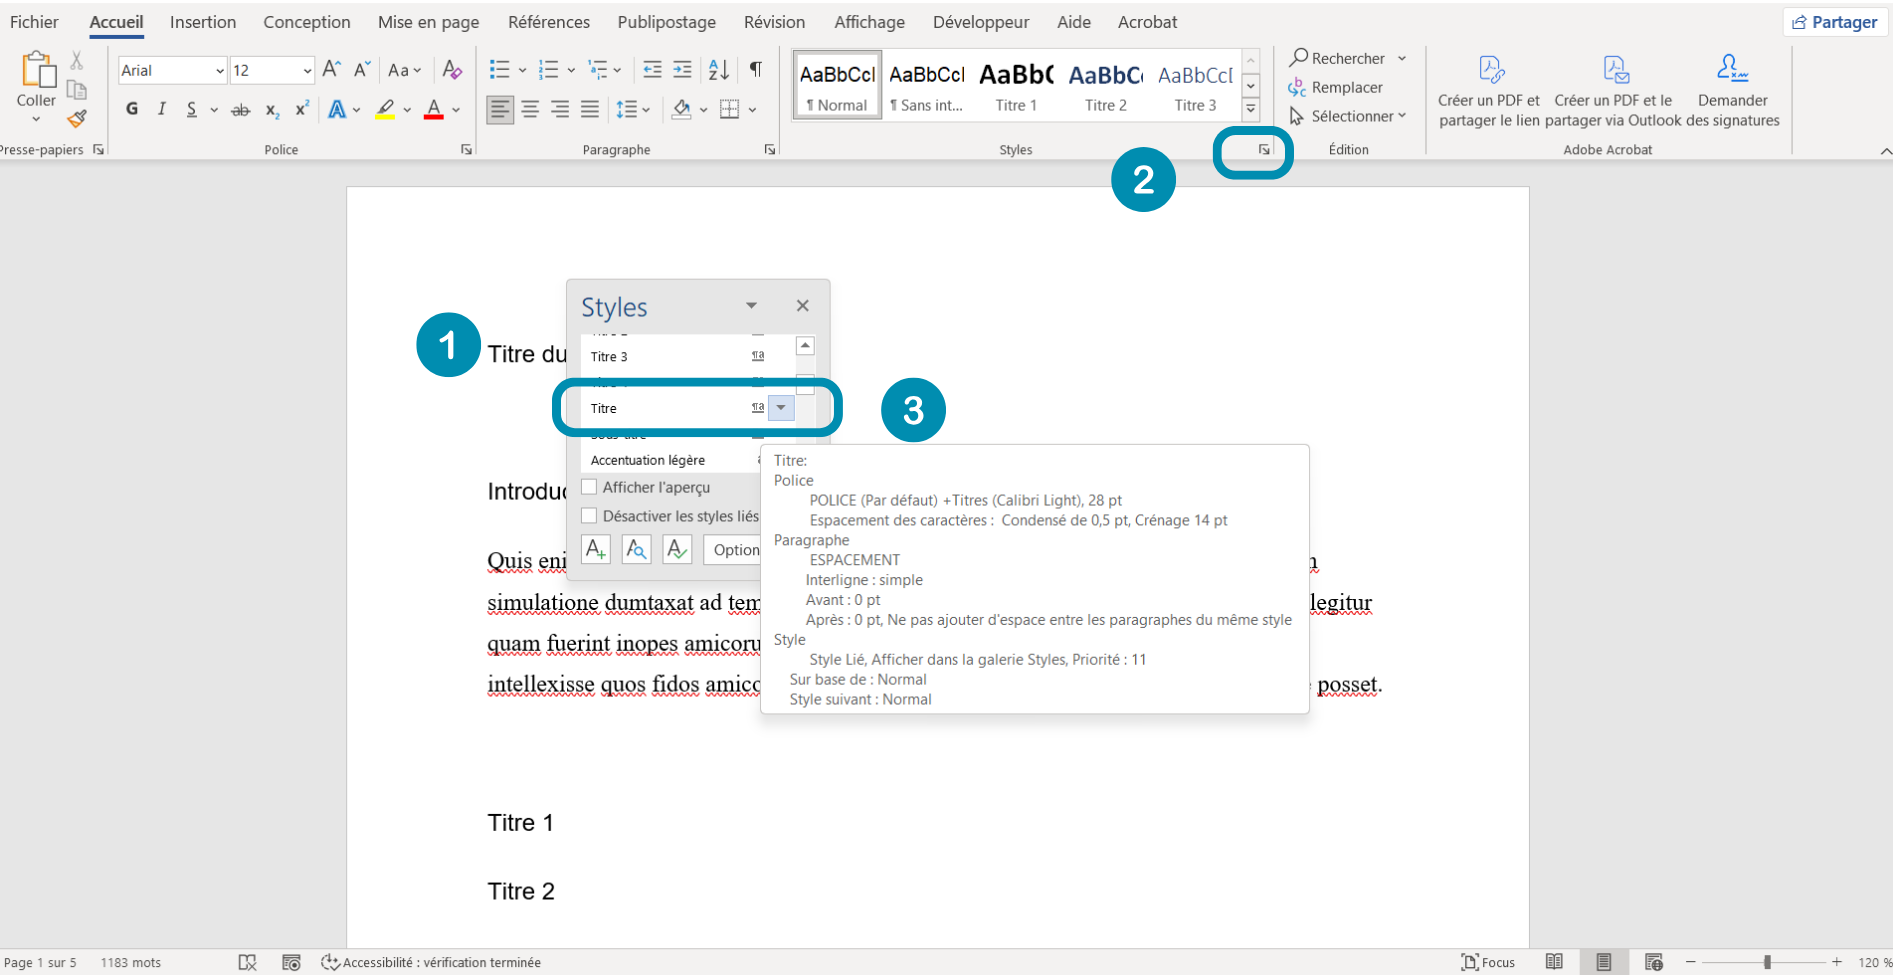Click the Partager button
Image resolution: width=1893 pixels, height=975 pixels.
tap(1835, 22)
